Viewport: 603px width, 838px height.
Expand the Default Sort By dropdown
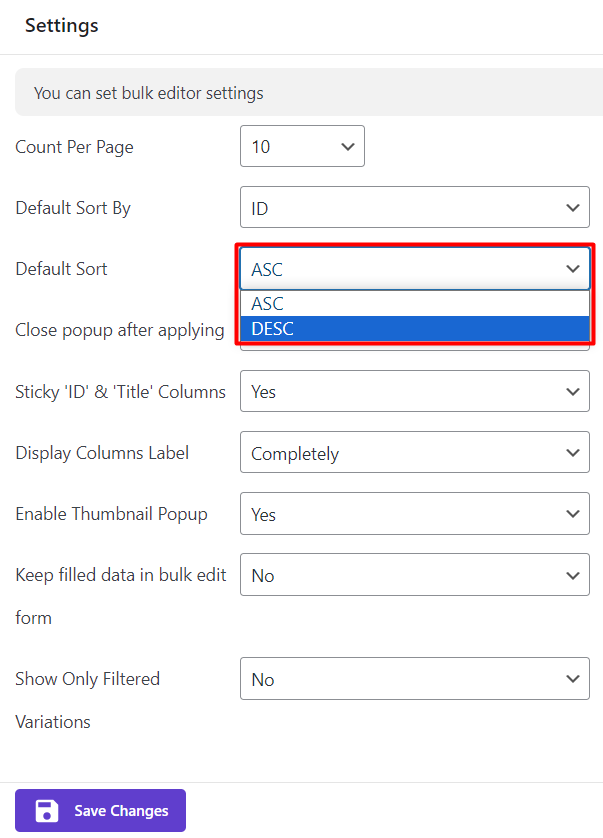tap(414, 208)
